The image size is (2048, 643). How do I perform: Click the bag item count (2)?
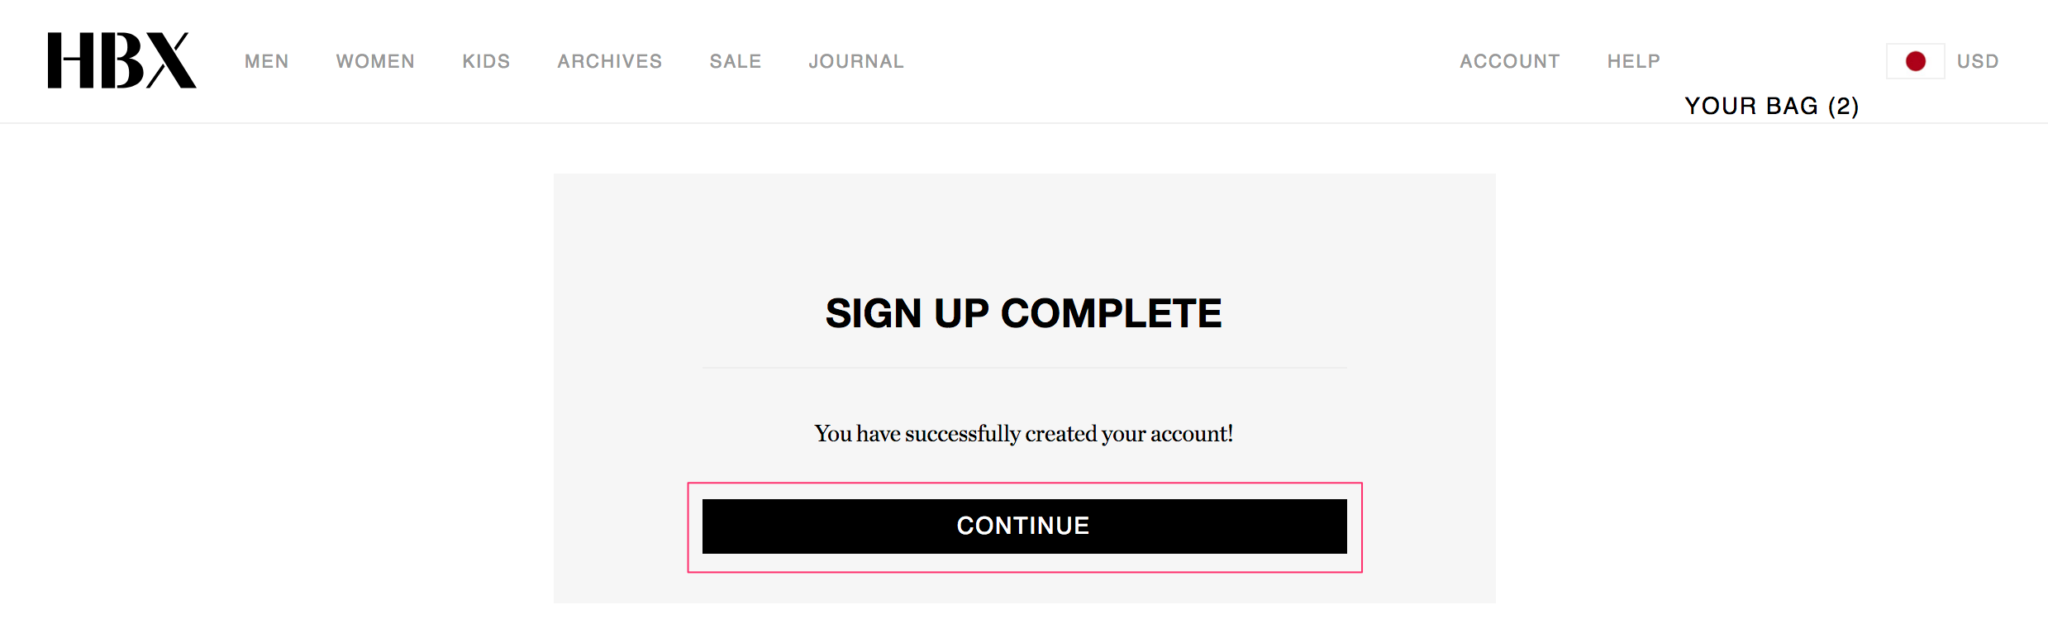pyautogui.click(x=1843, y=106)
